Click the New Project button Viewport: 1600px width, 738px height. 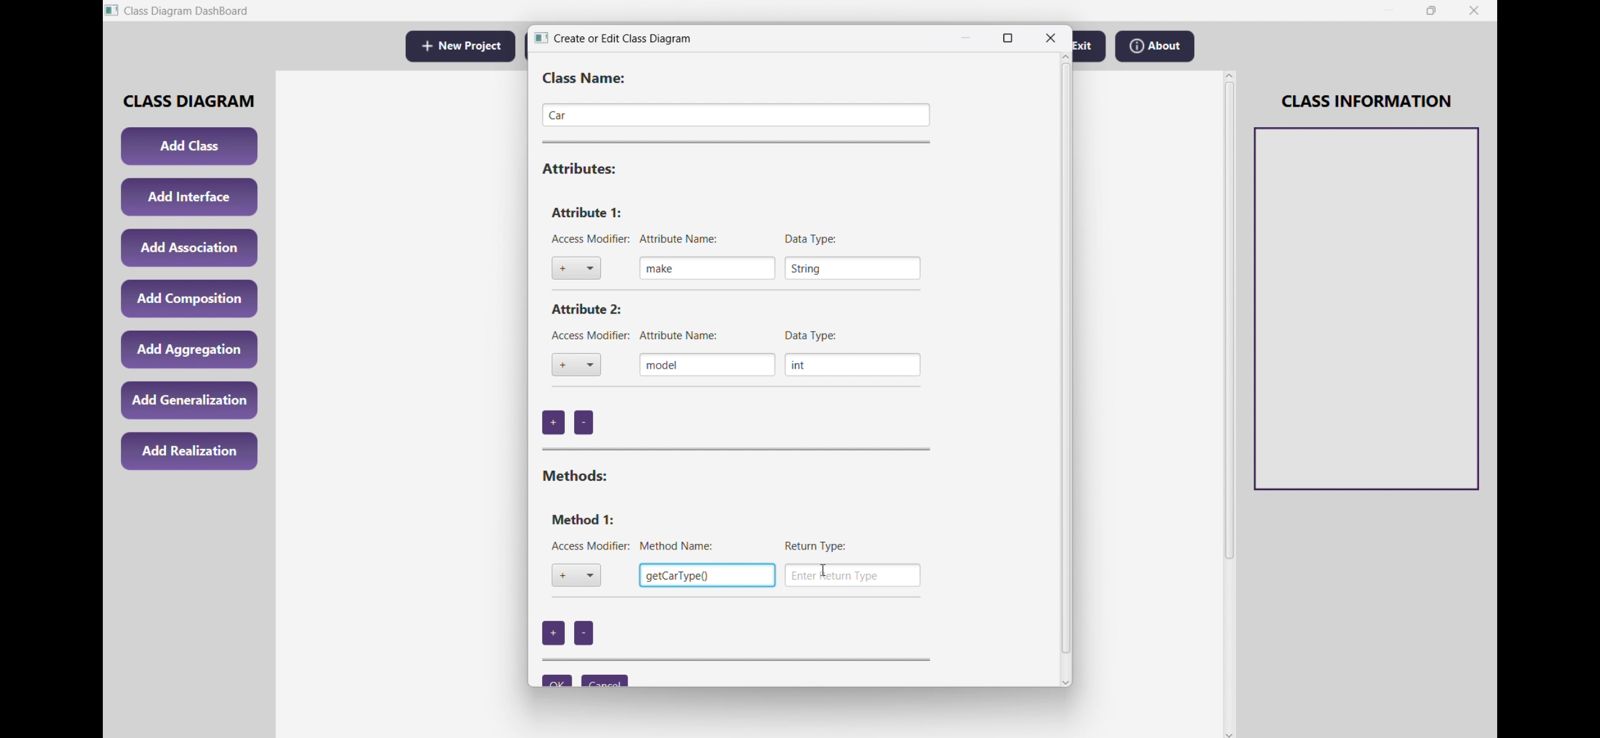point(460,46)
